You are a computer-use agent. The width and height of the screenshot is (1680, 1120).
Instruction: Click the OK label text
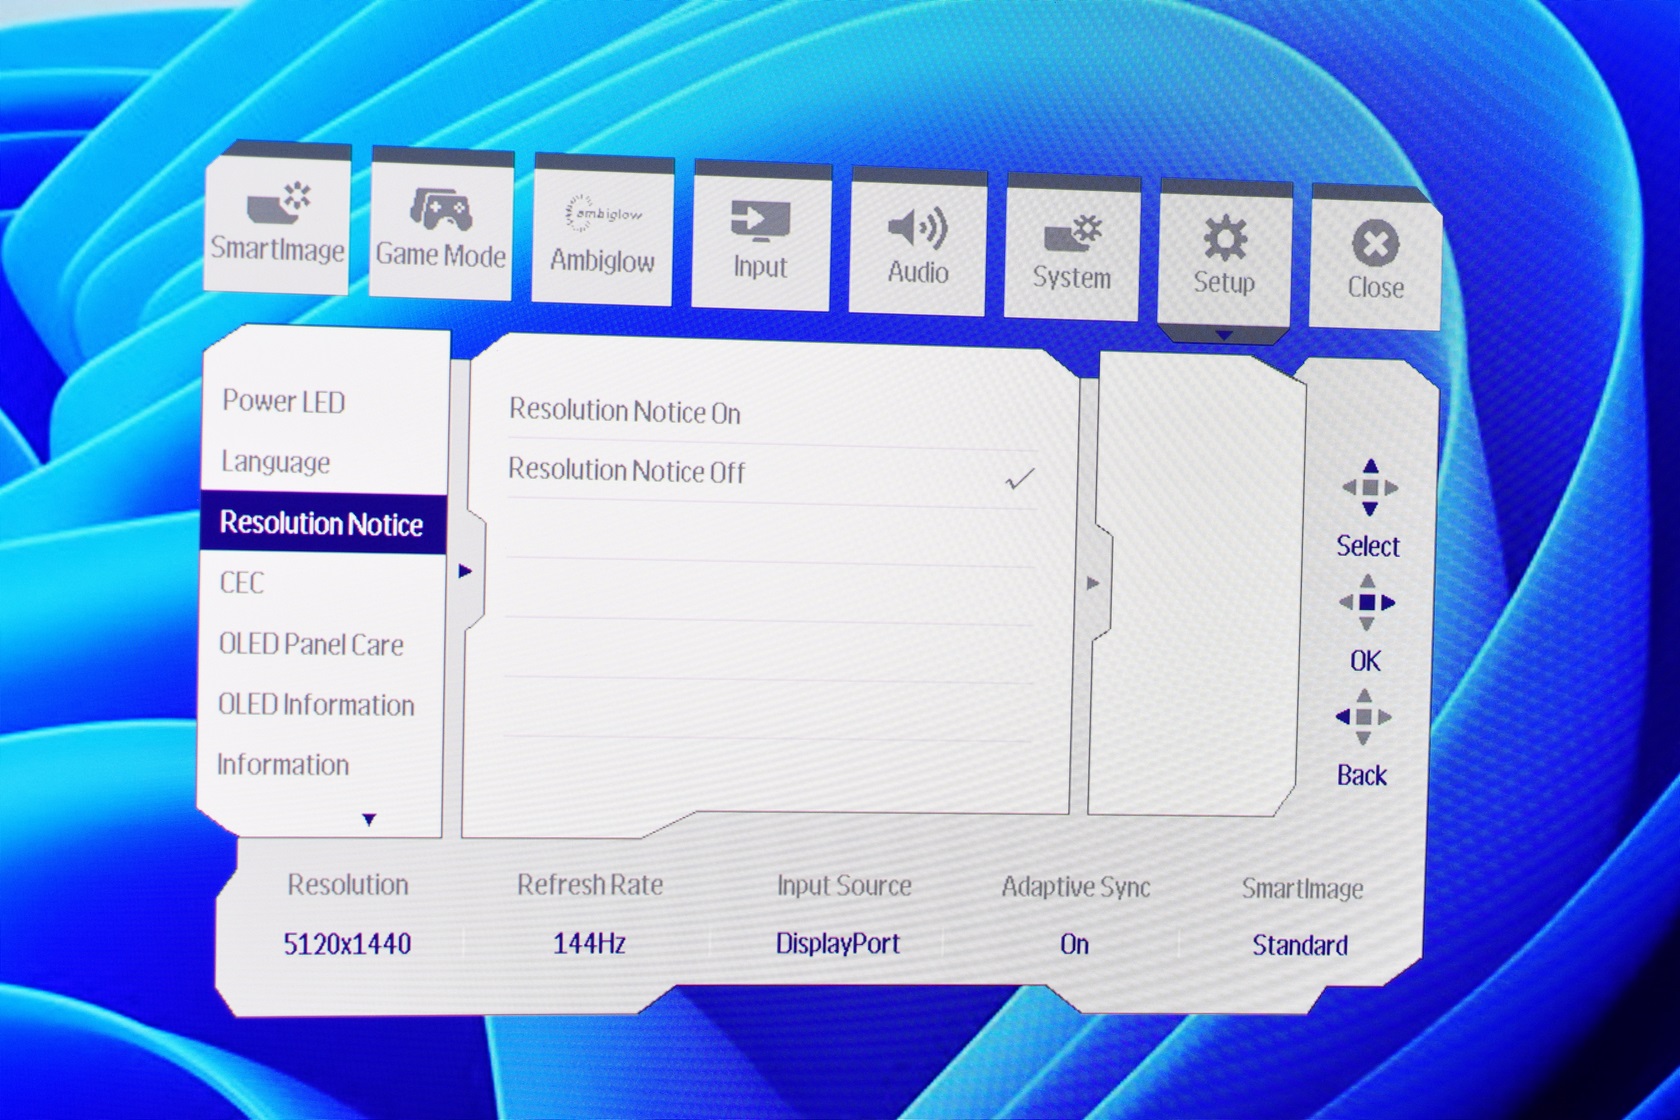tap(1365, 661)
